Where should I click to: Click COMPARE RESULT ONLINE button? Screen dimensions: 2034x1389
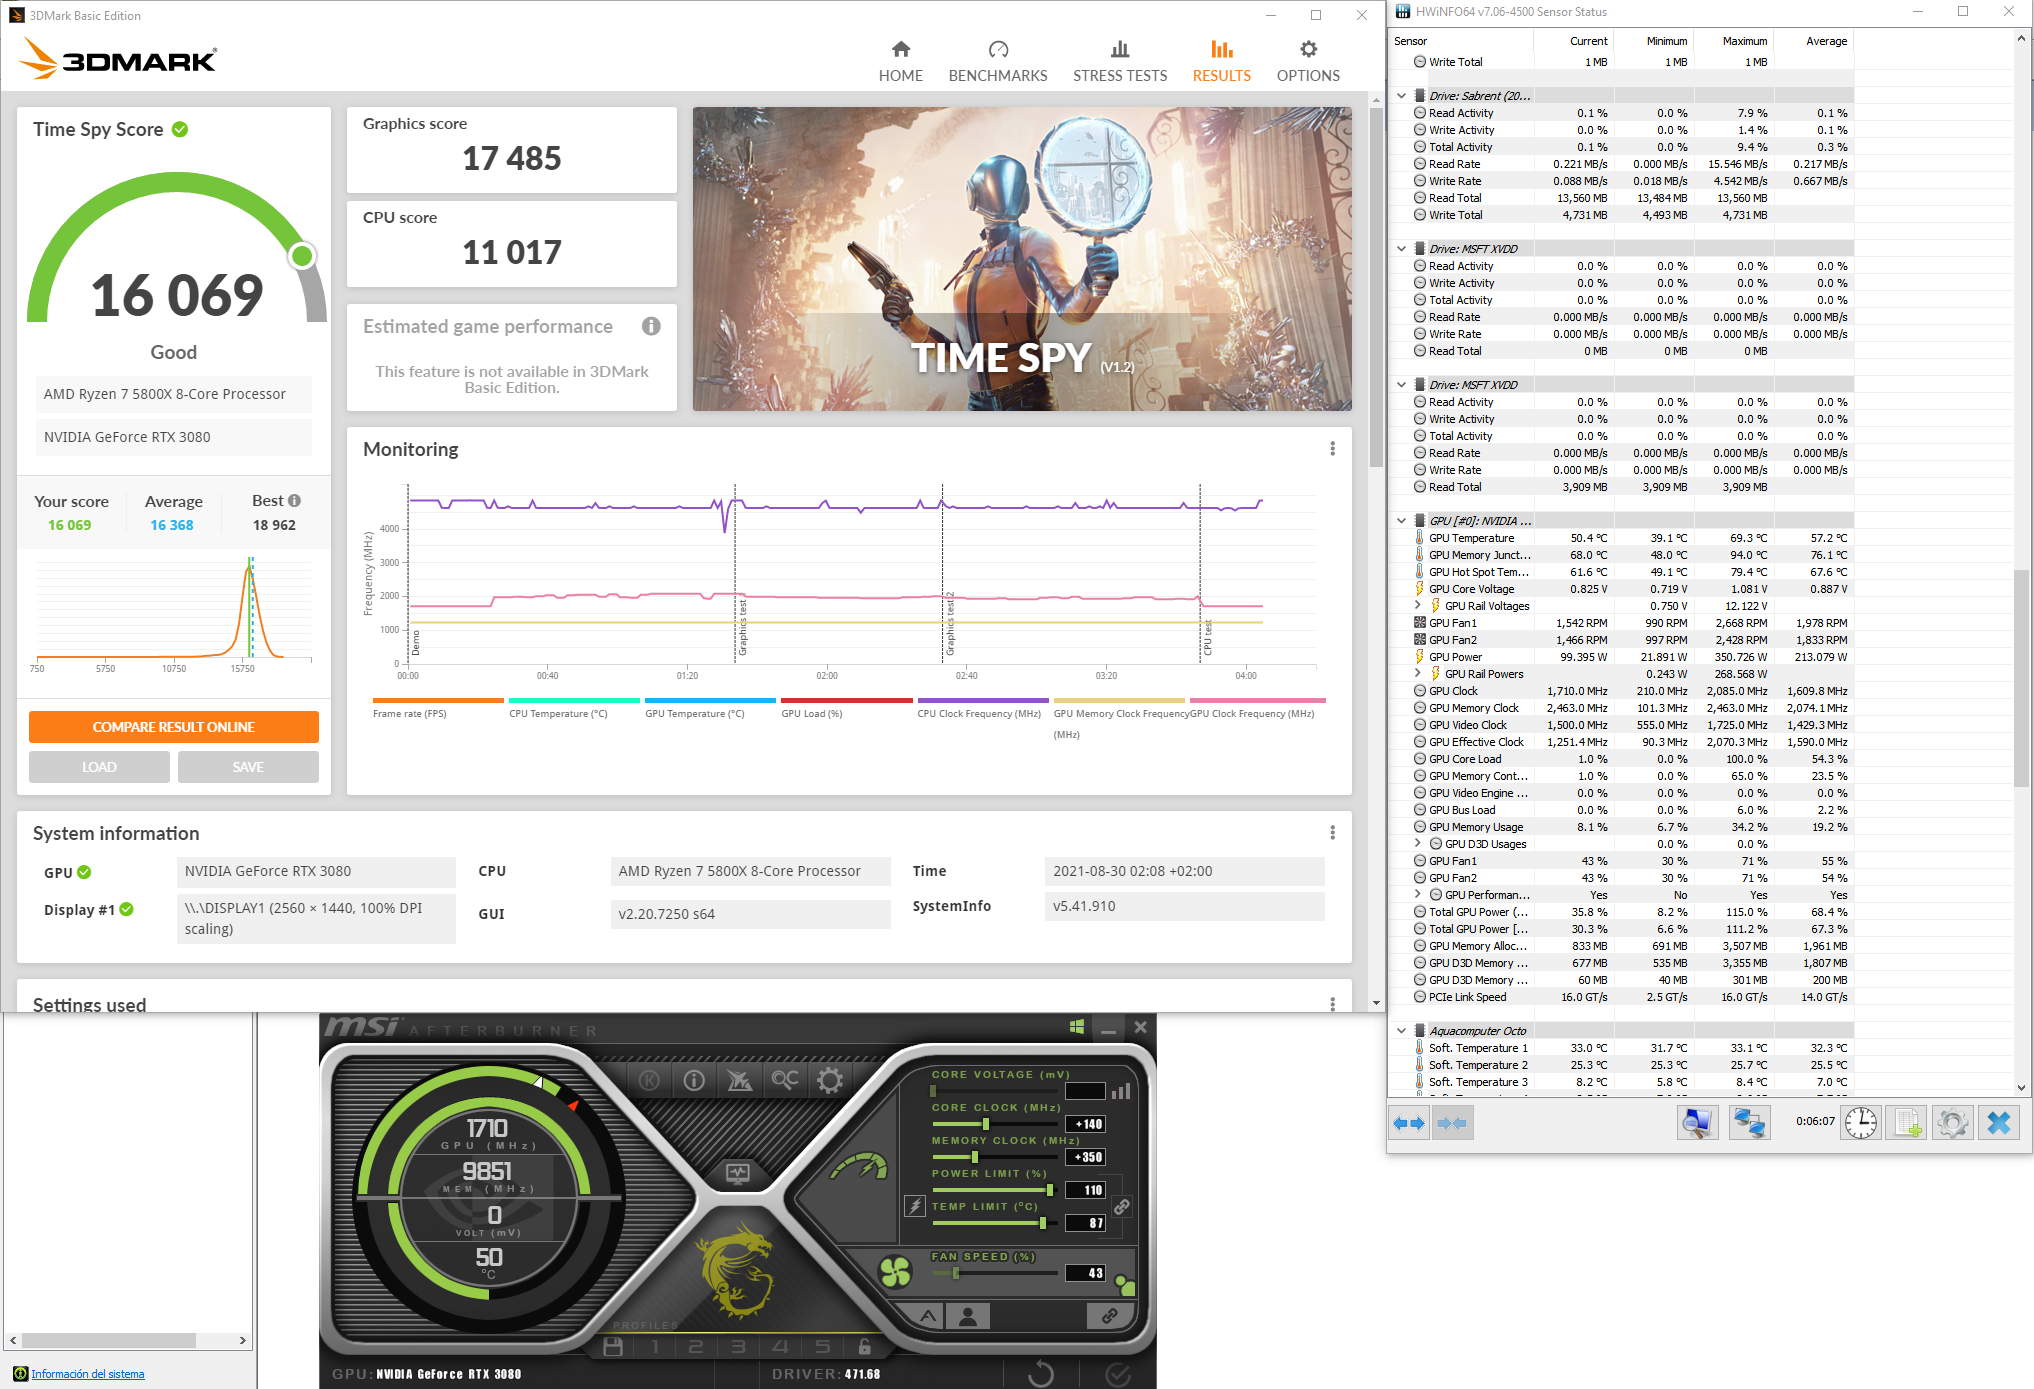point(174,727)
